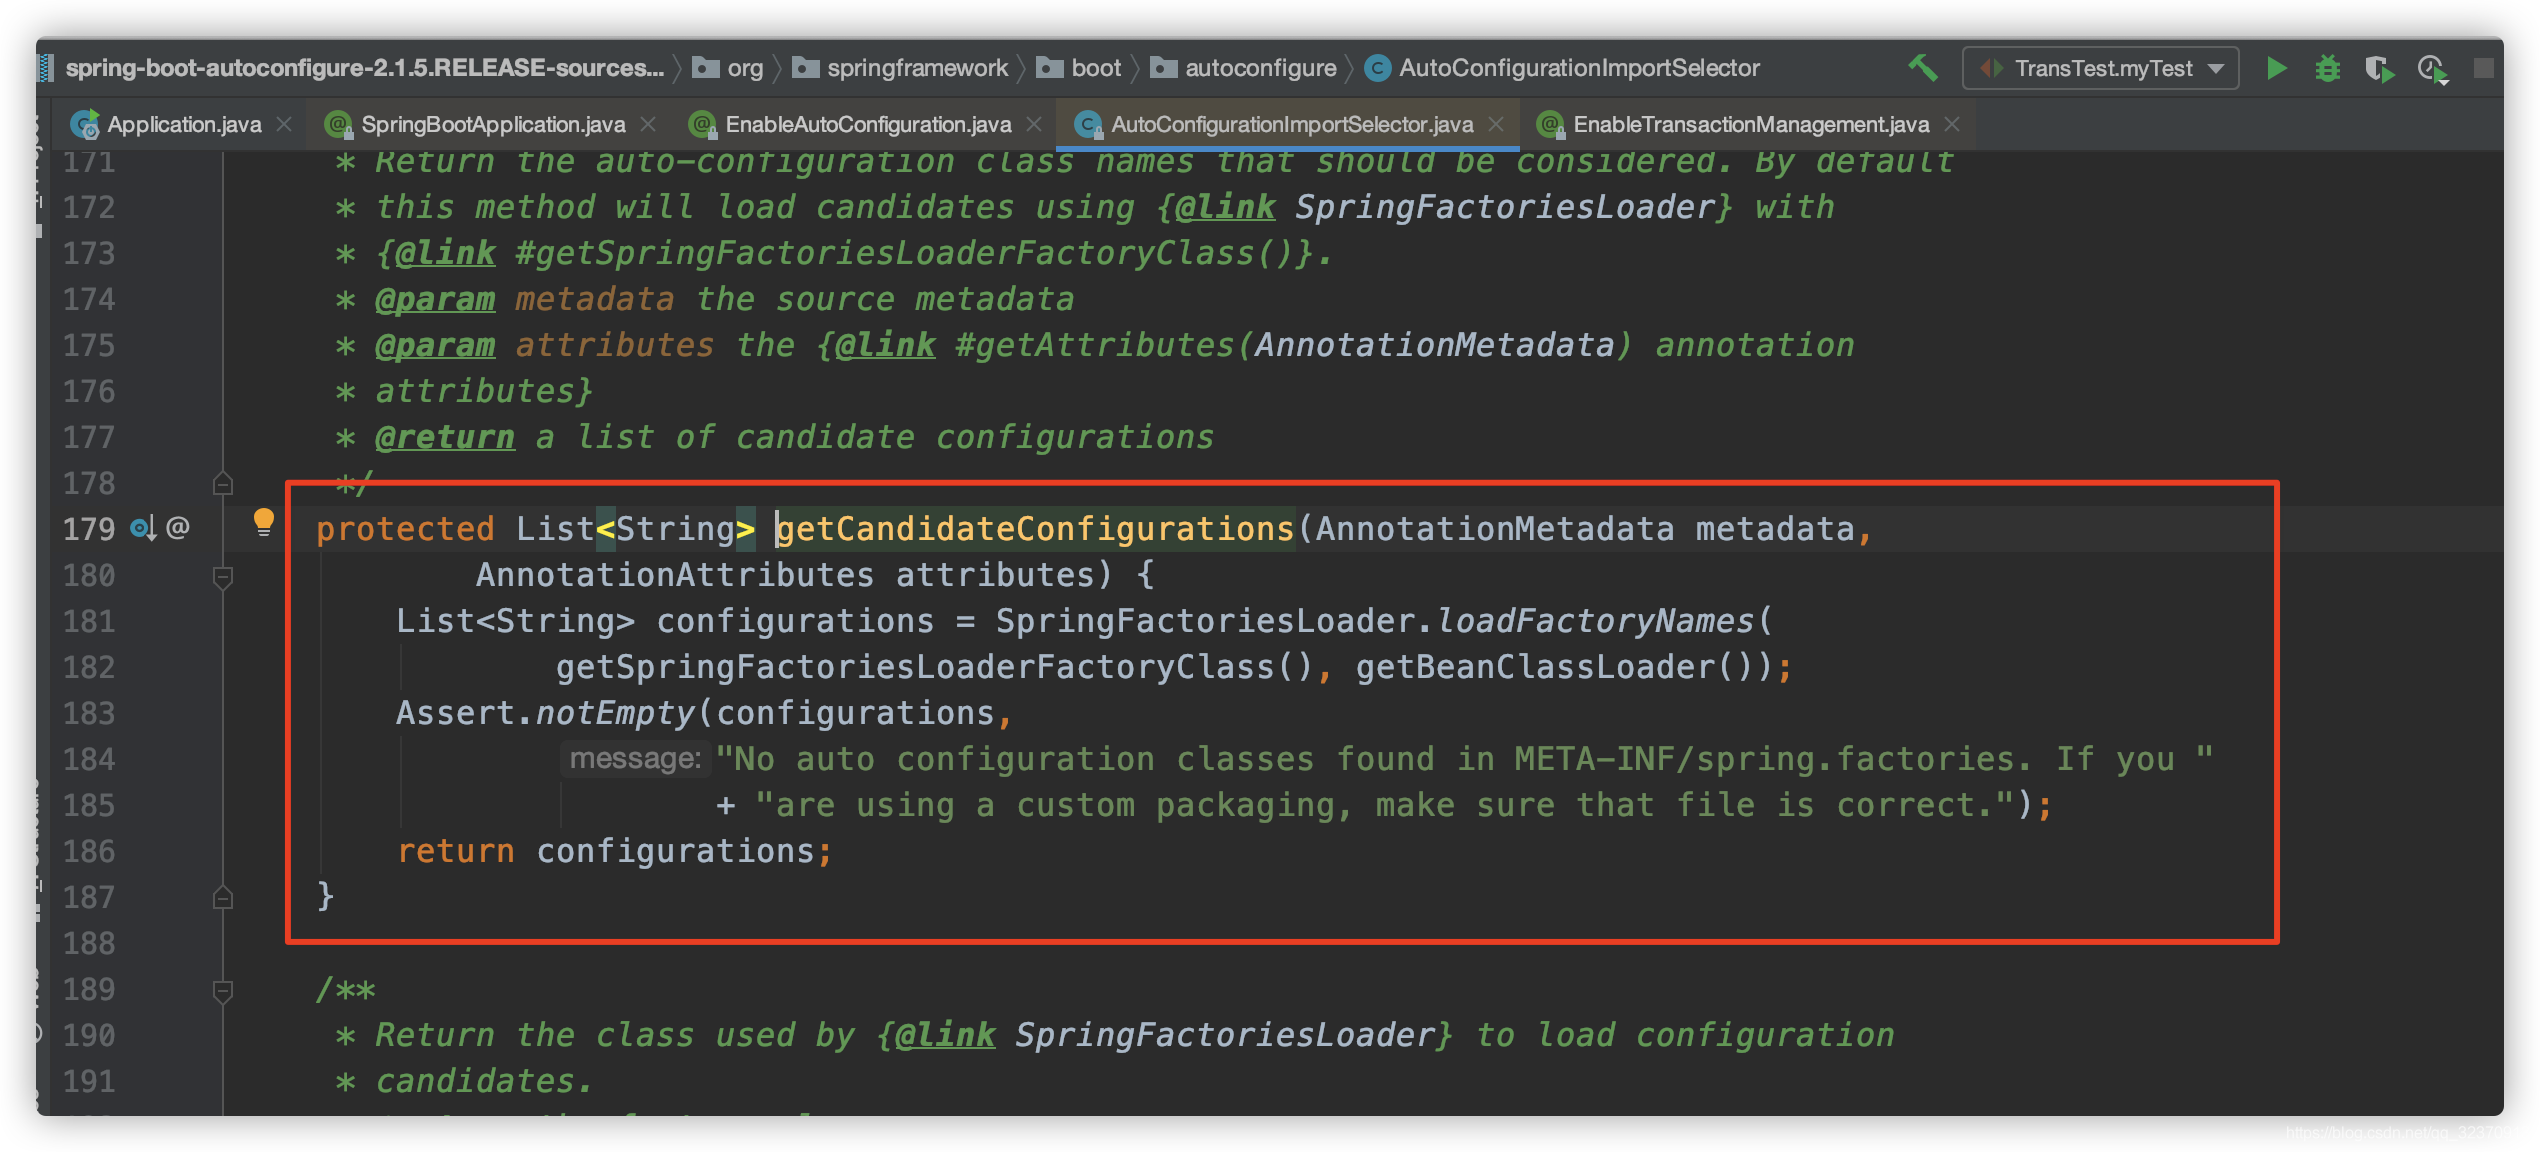The width and height of the screenshot is (2540, 1152).
Task: Switch to the EnableTransactionManagement.java tab
Action: tap(1750, 124)
